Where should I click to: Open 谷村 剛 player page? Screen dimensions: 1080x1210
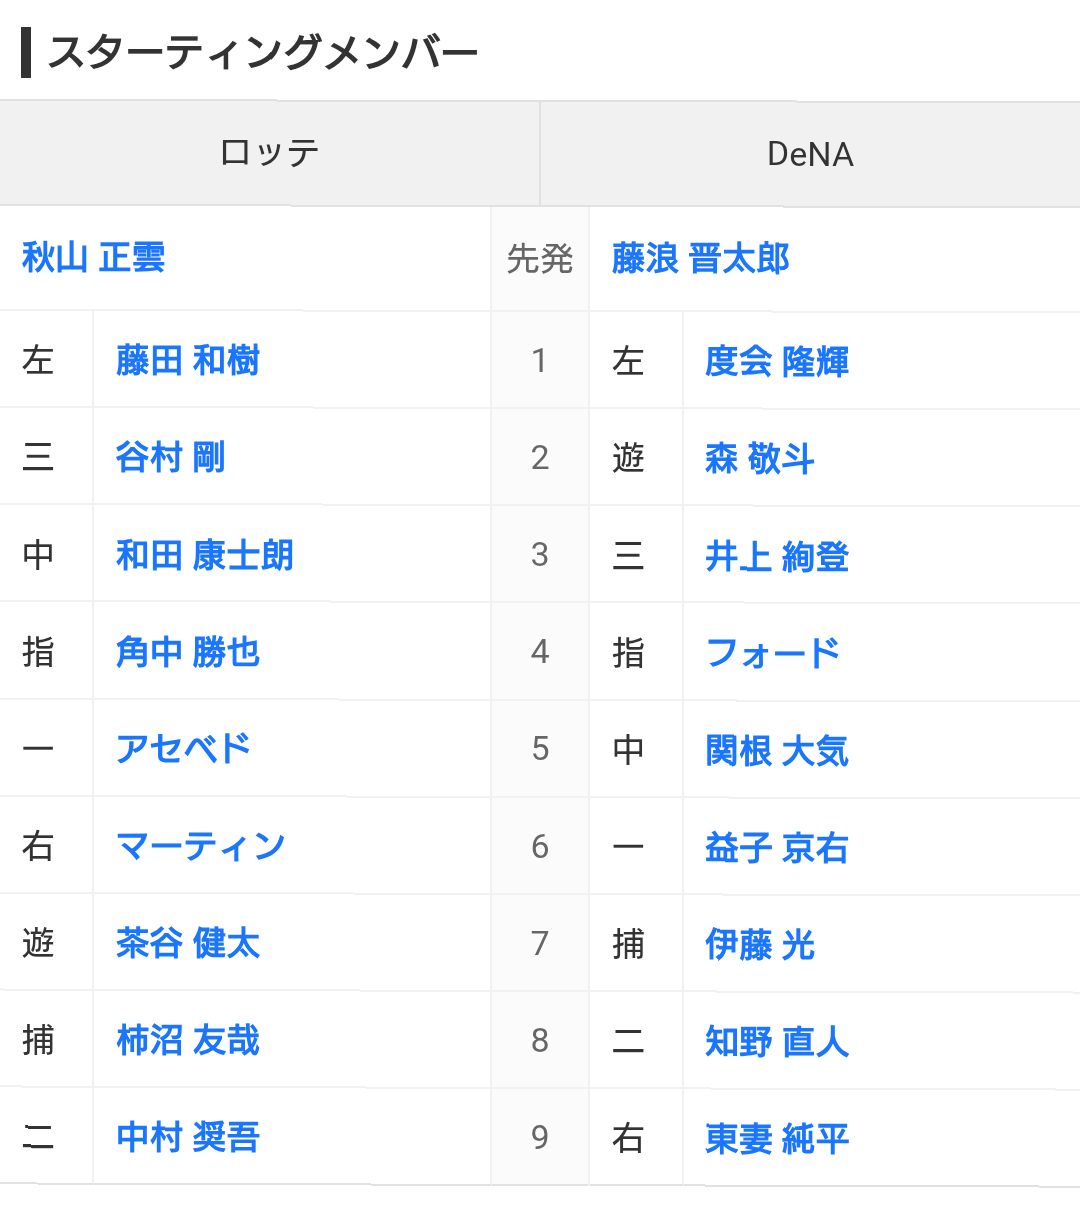(171, 457)
